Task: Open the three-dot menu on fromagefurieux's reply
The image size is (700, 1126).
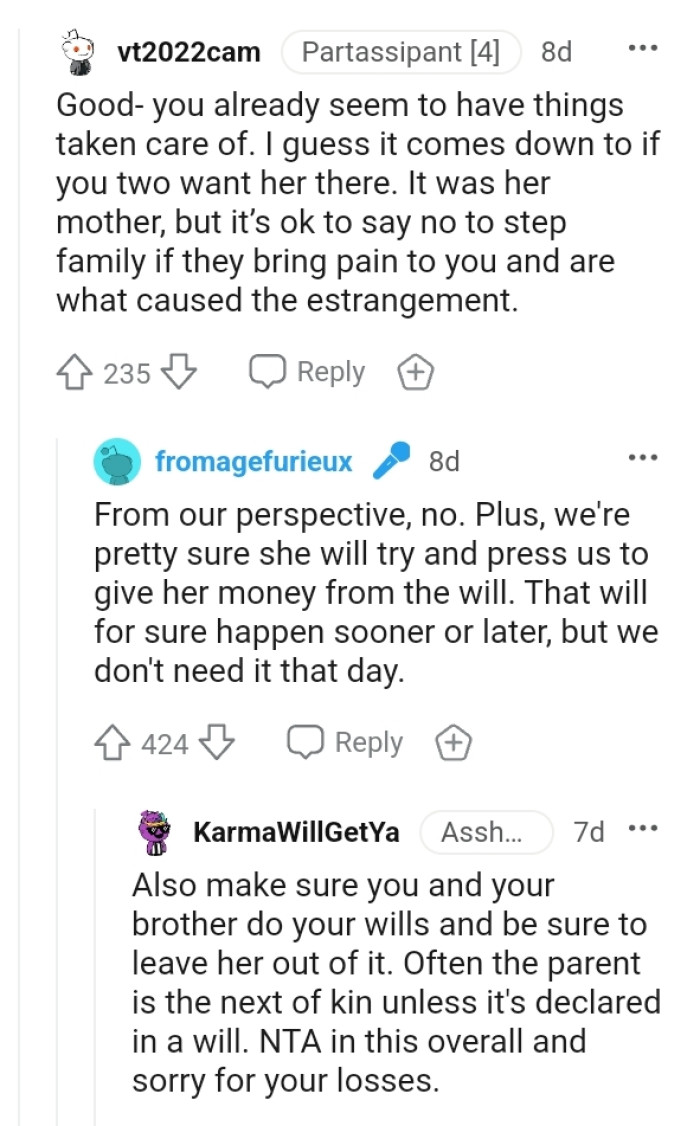Action: pos(642,458)
